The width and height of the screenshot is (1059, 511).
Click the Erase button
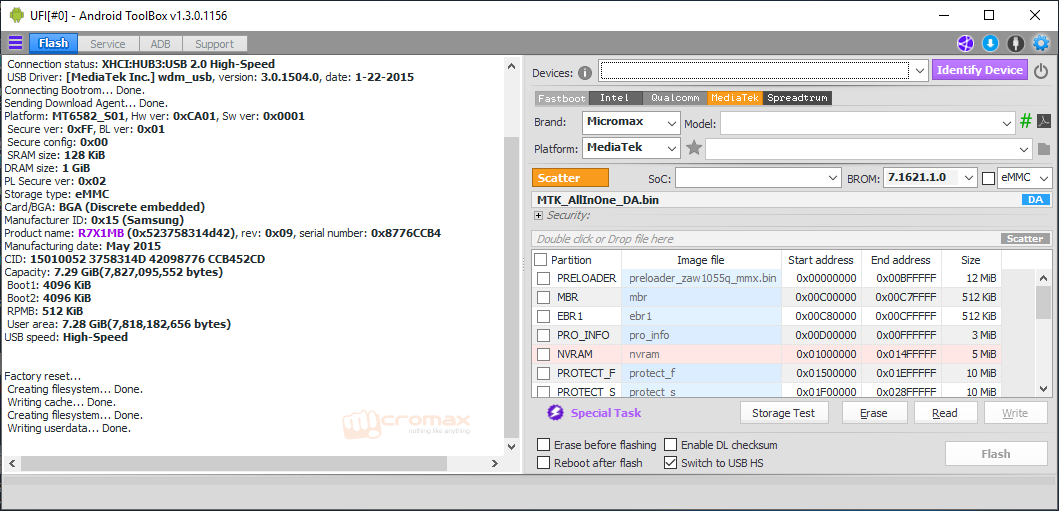click(874, 413)
